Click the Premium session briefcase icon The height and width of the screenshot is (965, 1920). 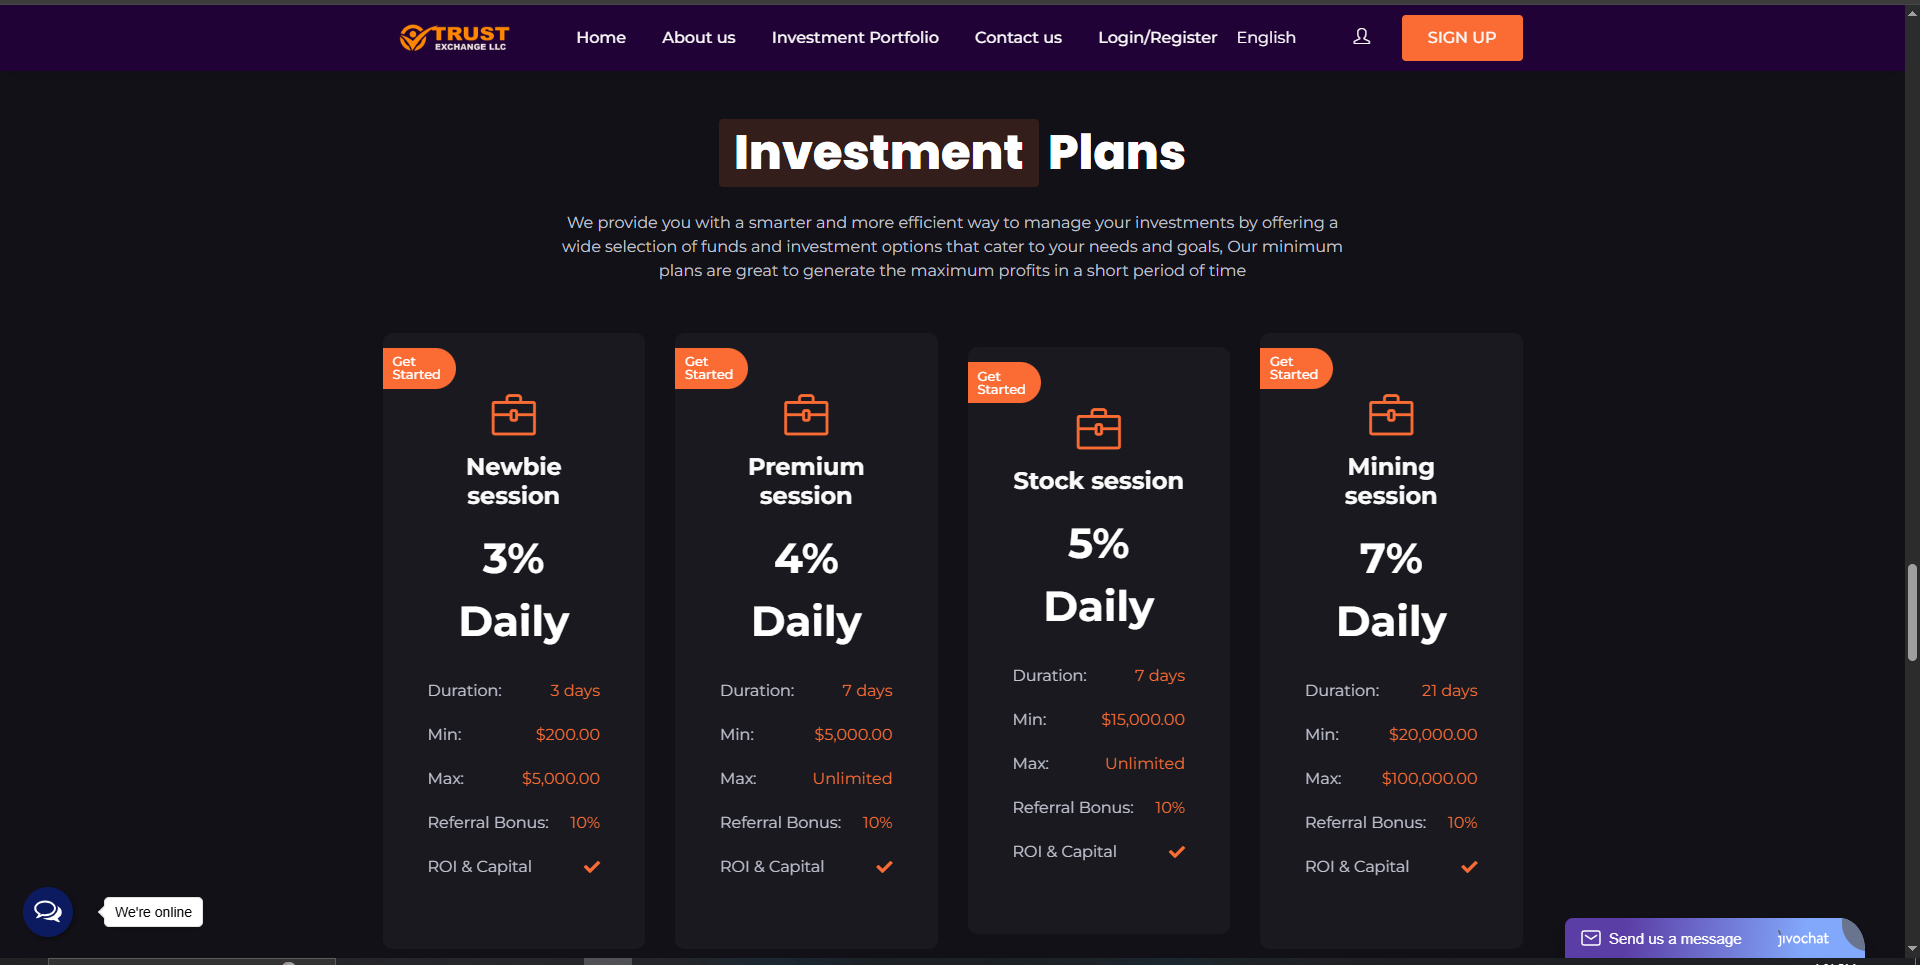pos(806,414)
